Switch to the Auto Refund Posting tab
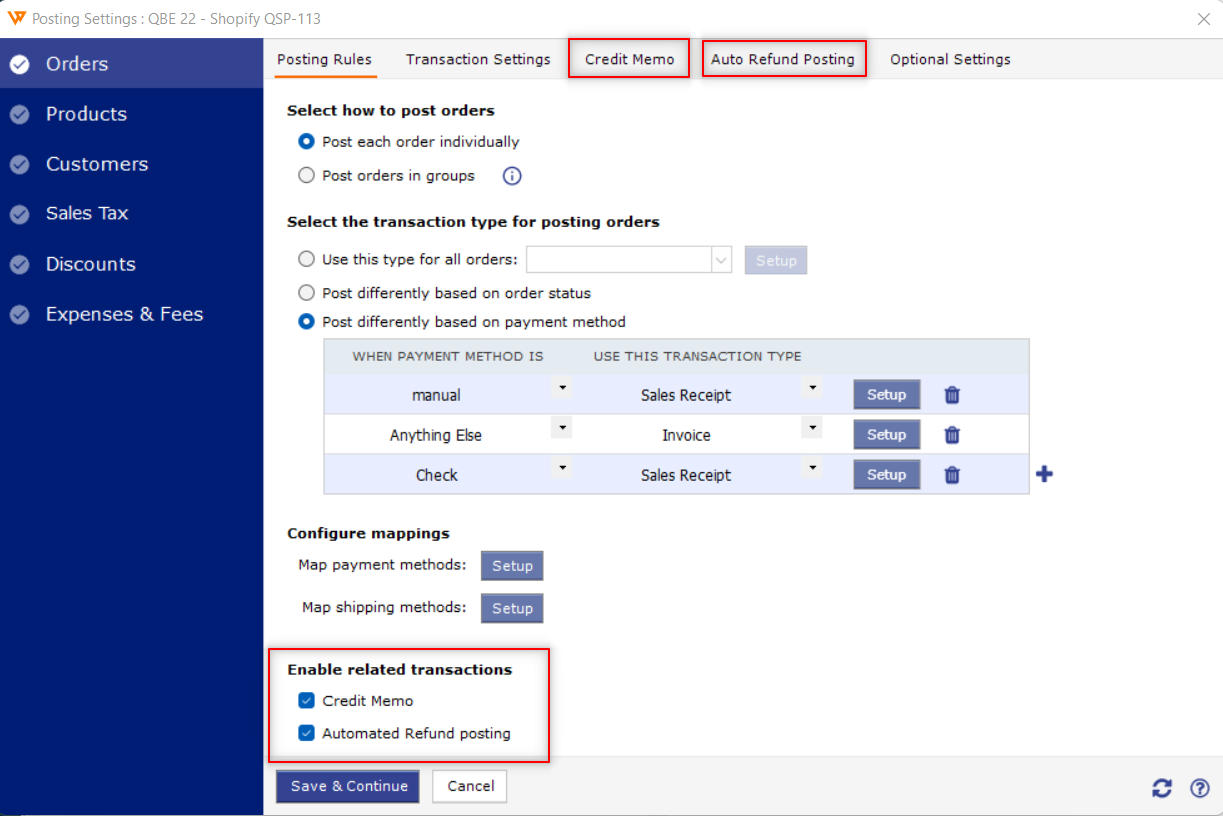 point(783,59)
